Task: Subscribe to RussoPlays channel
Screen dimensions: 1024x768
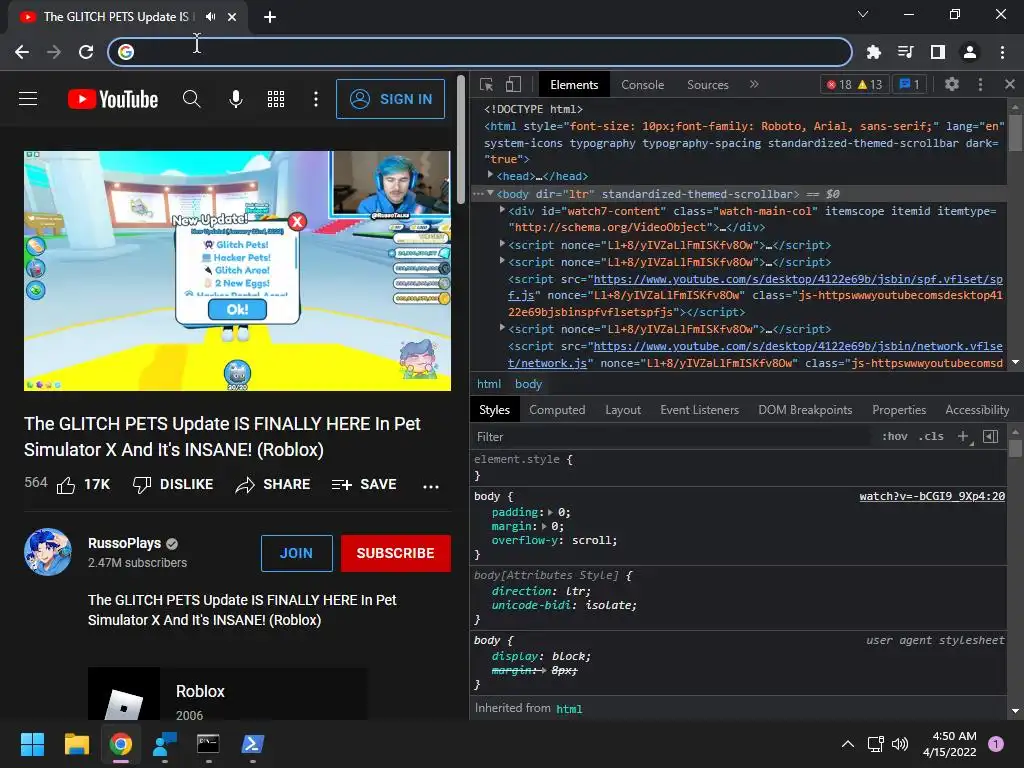Action: pos(396,553)
